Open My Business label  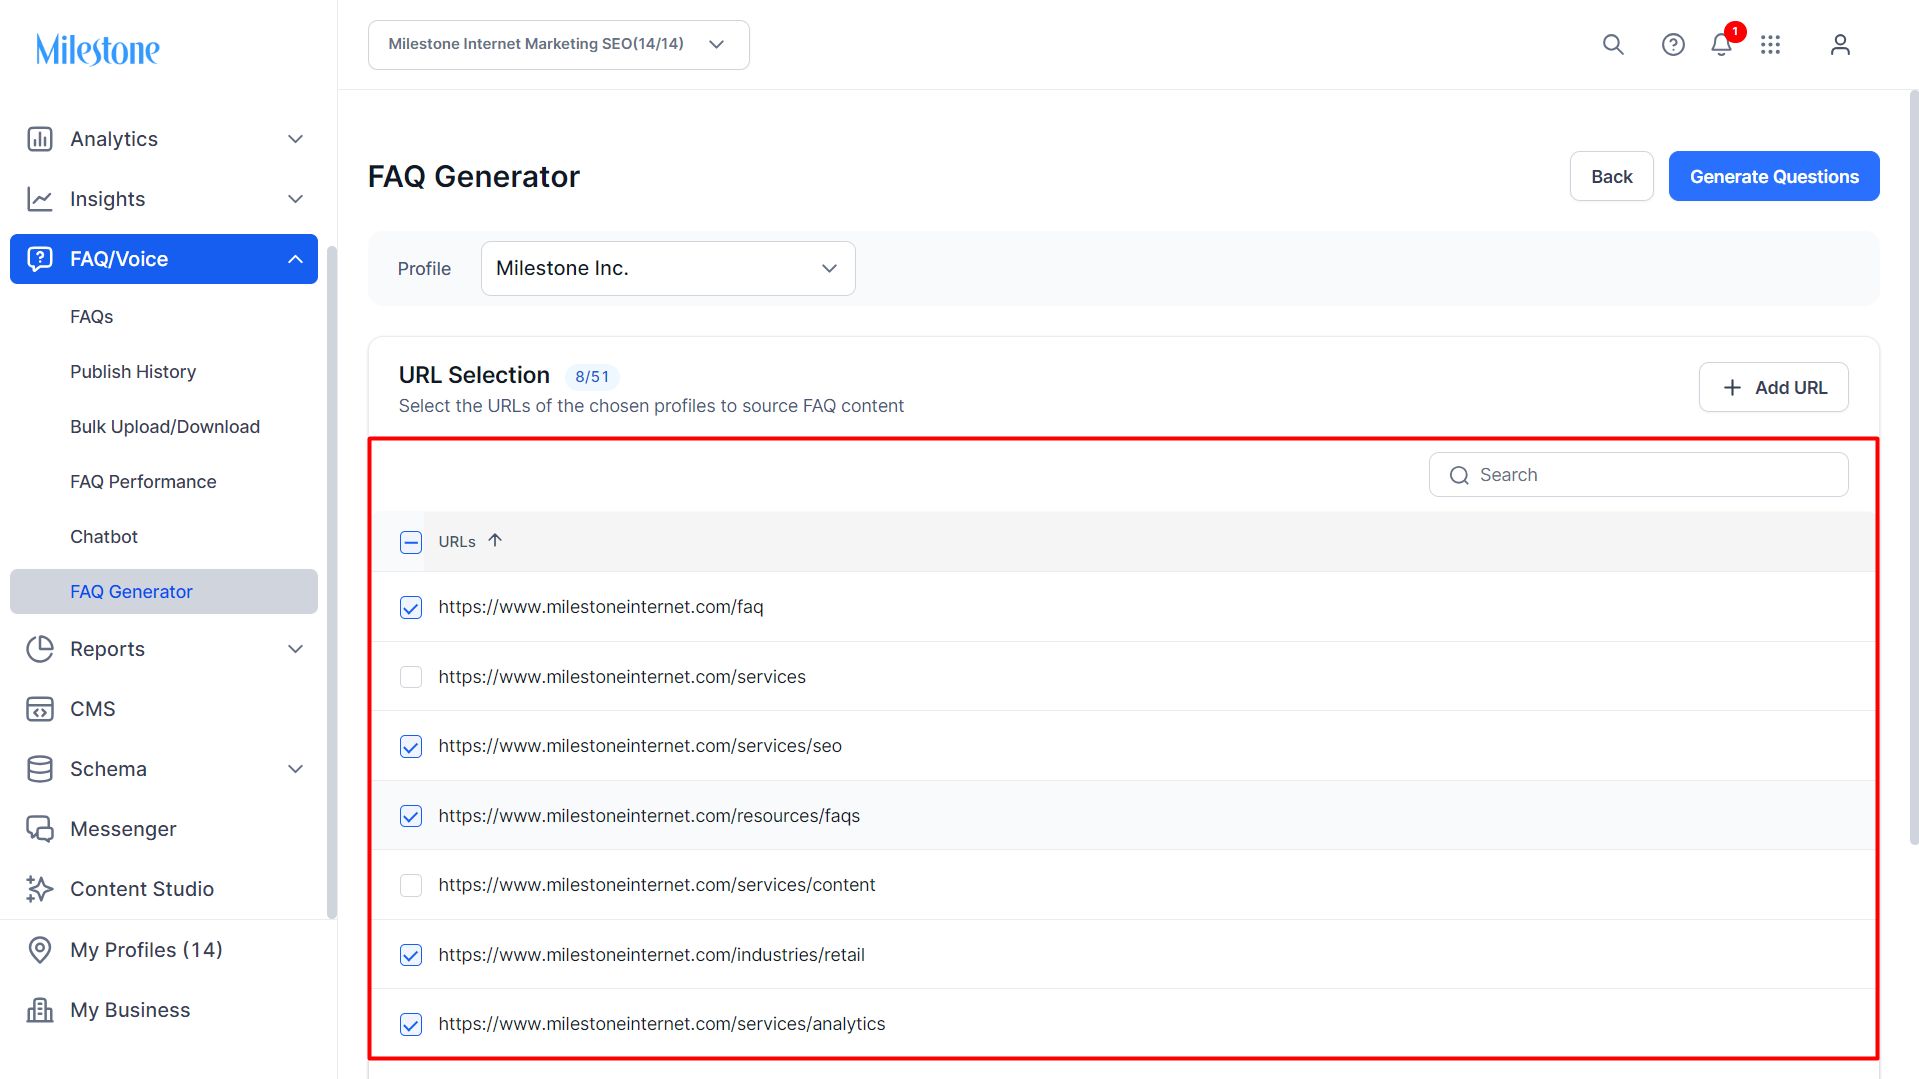pos(130,1010)
